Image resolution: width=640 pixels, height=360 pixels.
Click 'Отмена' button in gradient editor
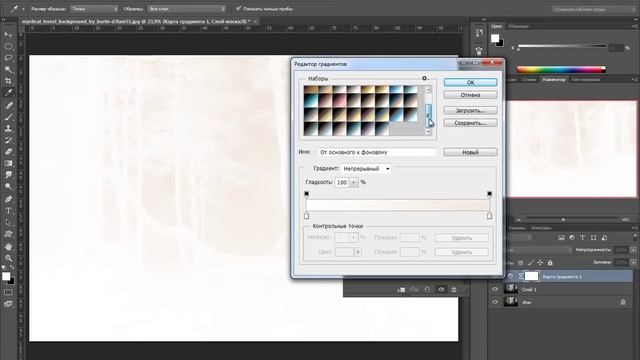470,95
